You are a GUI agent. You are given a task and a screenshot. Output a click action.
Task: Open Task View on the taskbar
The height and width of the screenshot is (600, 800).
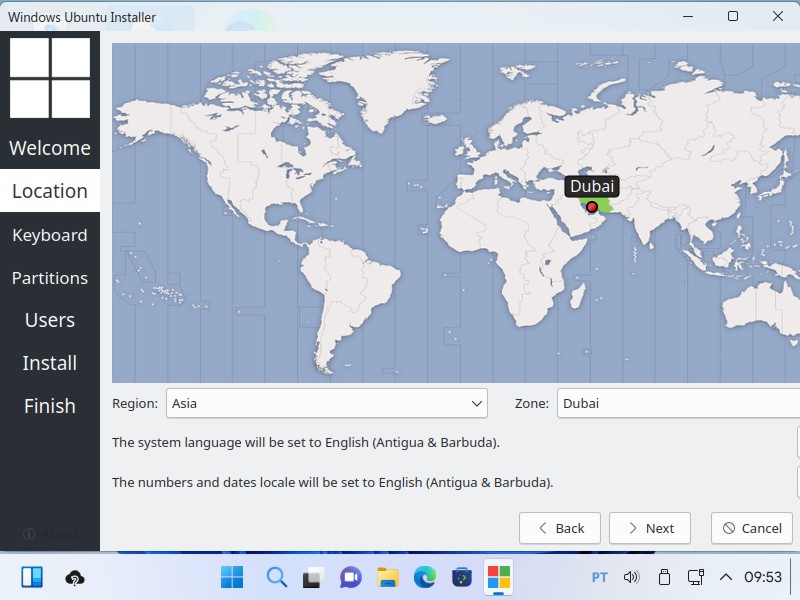[x=313, y=578]
